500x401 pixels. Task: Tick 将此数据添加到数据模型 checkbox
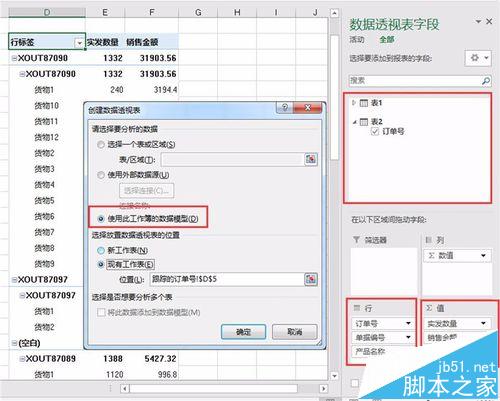101,313
